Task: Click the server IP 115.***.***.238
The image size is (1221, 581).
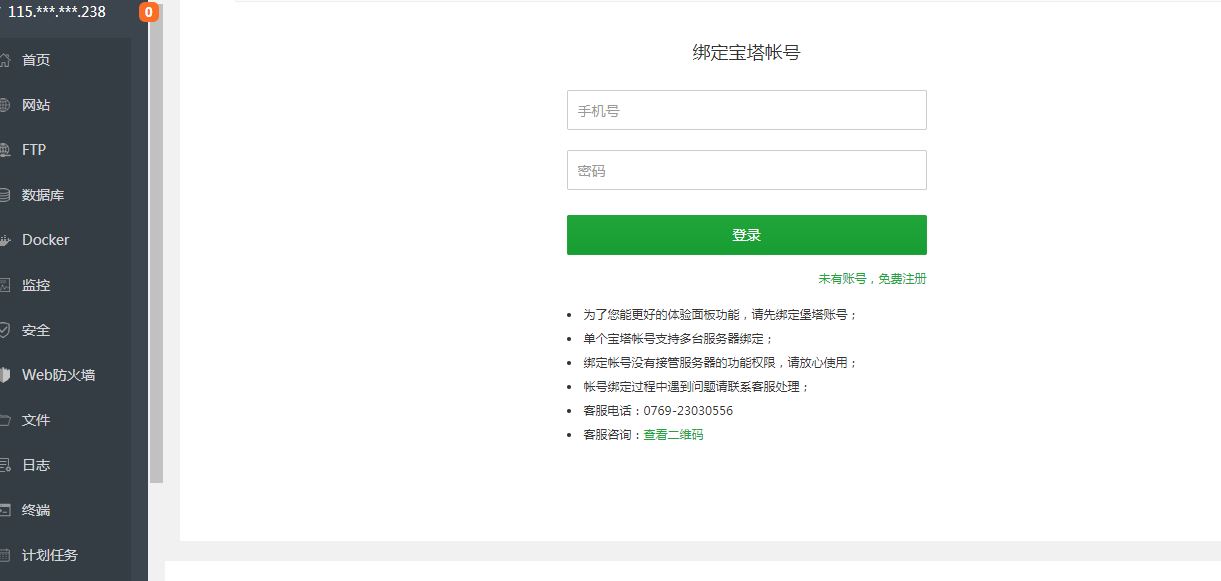Action: (56, 12)
